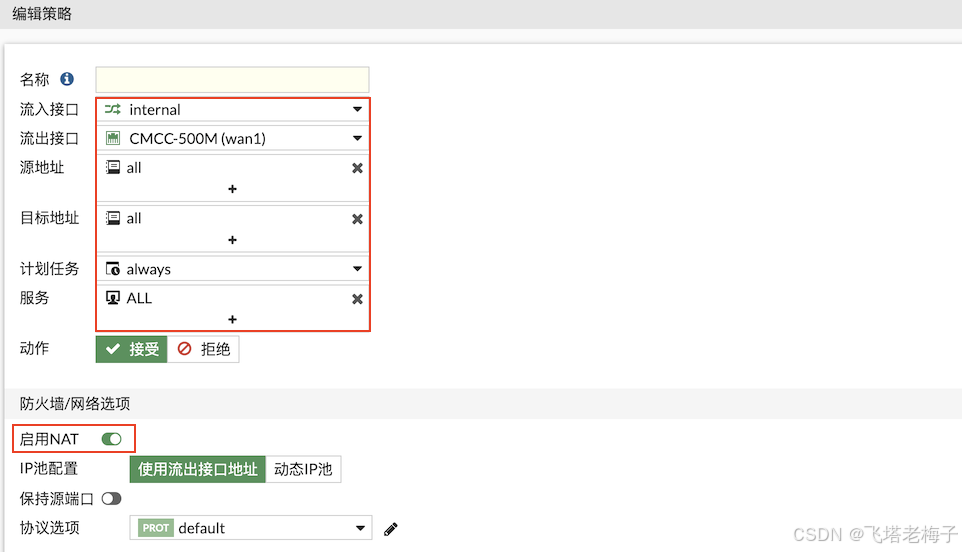The image size is (962, 552).
Task: Click the 防火墙/网络选项 section header
Action: (75, 404)
